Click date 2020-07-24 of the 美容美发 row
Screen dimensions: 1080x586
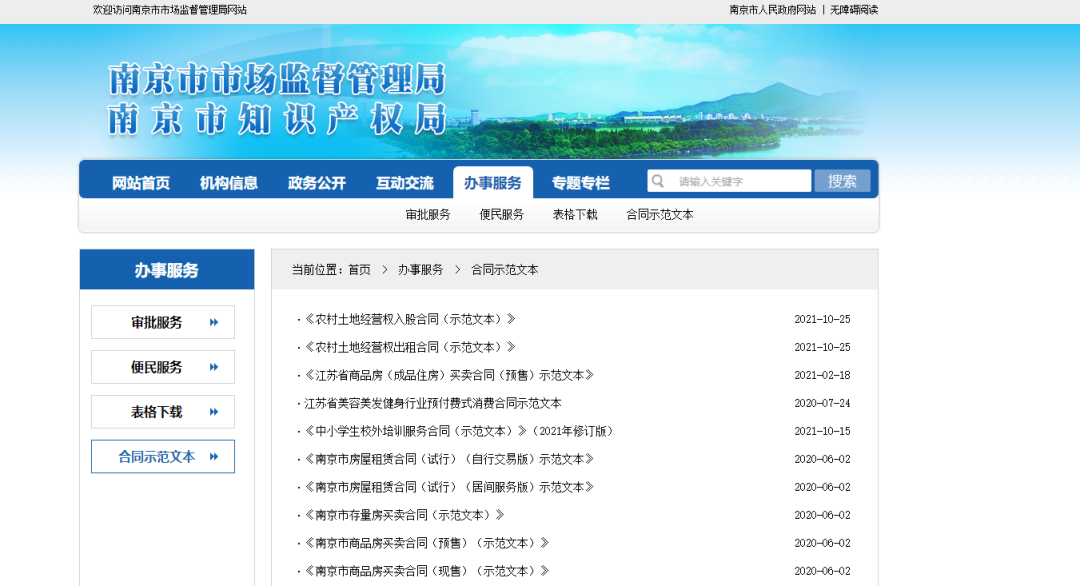[822, 404]
